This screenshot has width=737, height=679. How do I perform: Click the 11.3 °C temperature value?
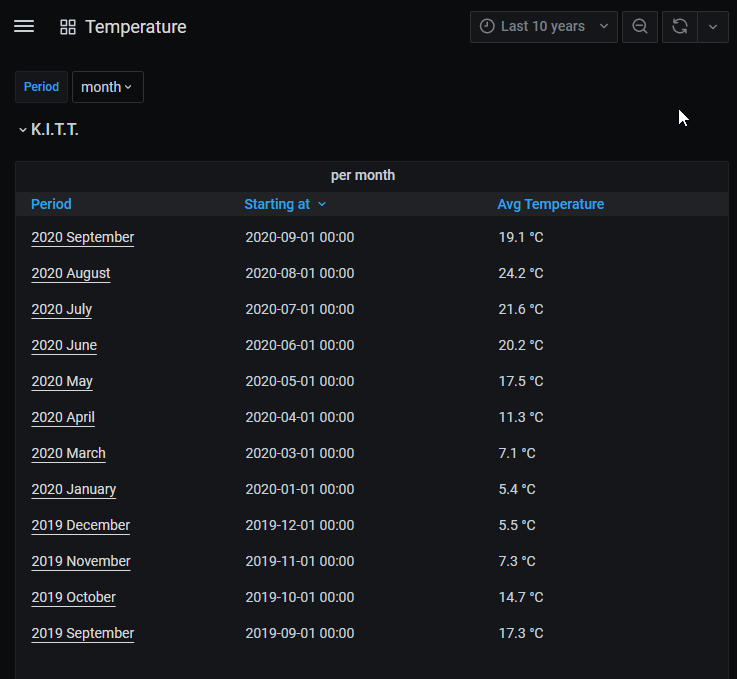521,417
